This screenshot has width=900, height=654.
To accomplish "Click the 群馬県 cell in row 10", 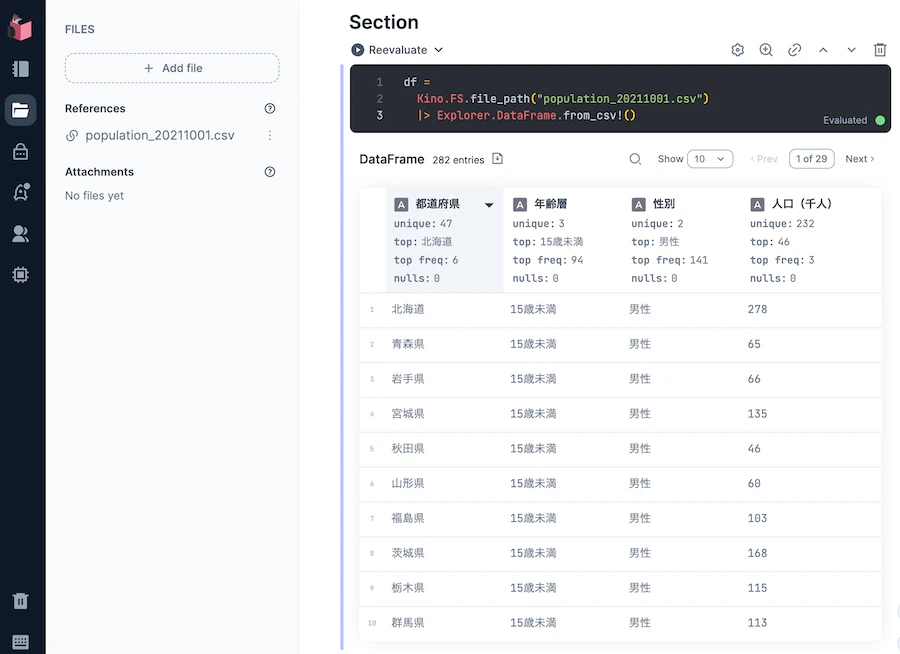I will click(x=408, y=622).
